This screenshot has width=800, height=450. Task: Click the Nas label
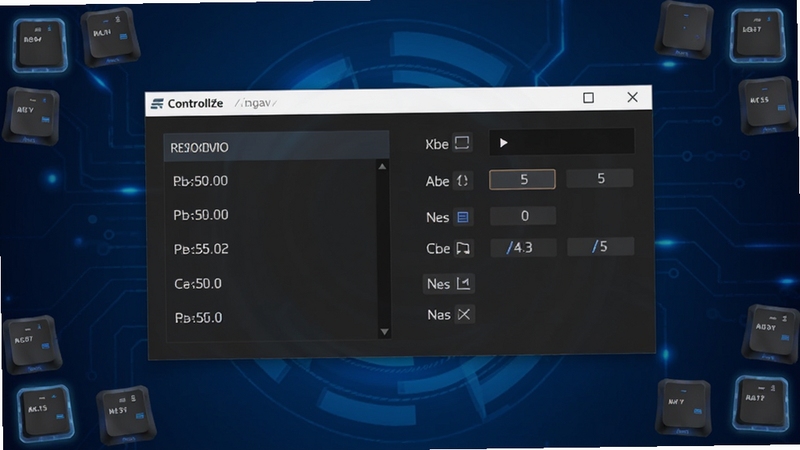coord(439,315)
